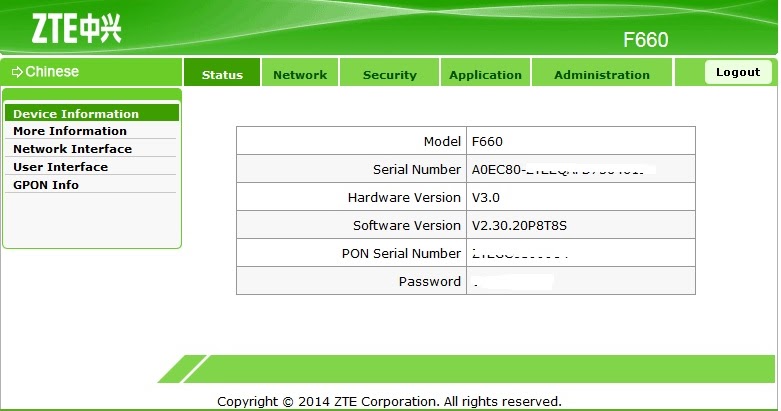Click the Hardware Version label
781x411 pixels.
pyautogui.click(x=404, y=197)
